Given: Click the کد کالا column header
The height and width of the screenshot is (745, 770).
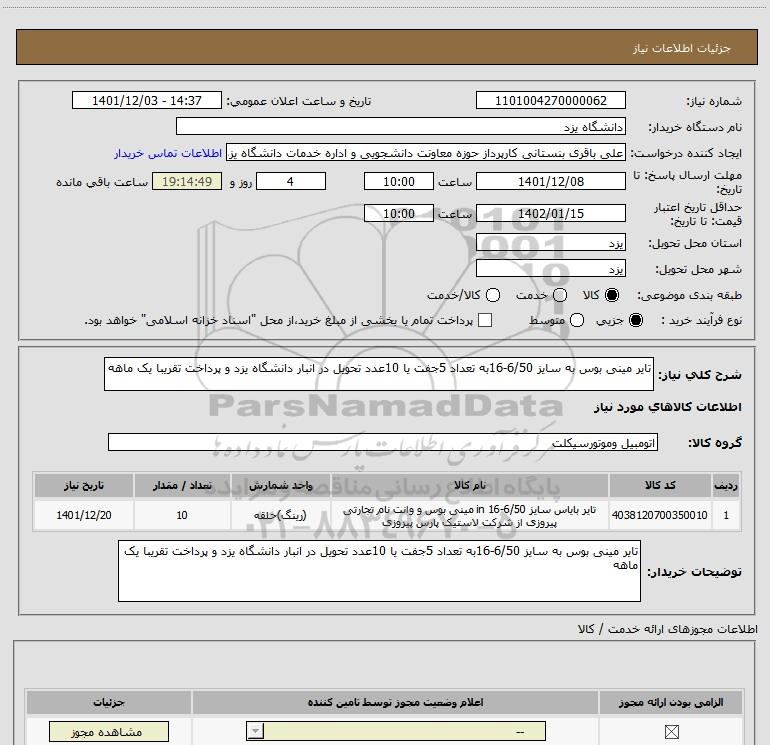Looking at the screenshot, I should coord(660,485).
